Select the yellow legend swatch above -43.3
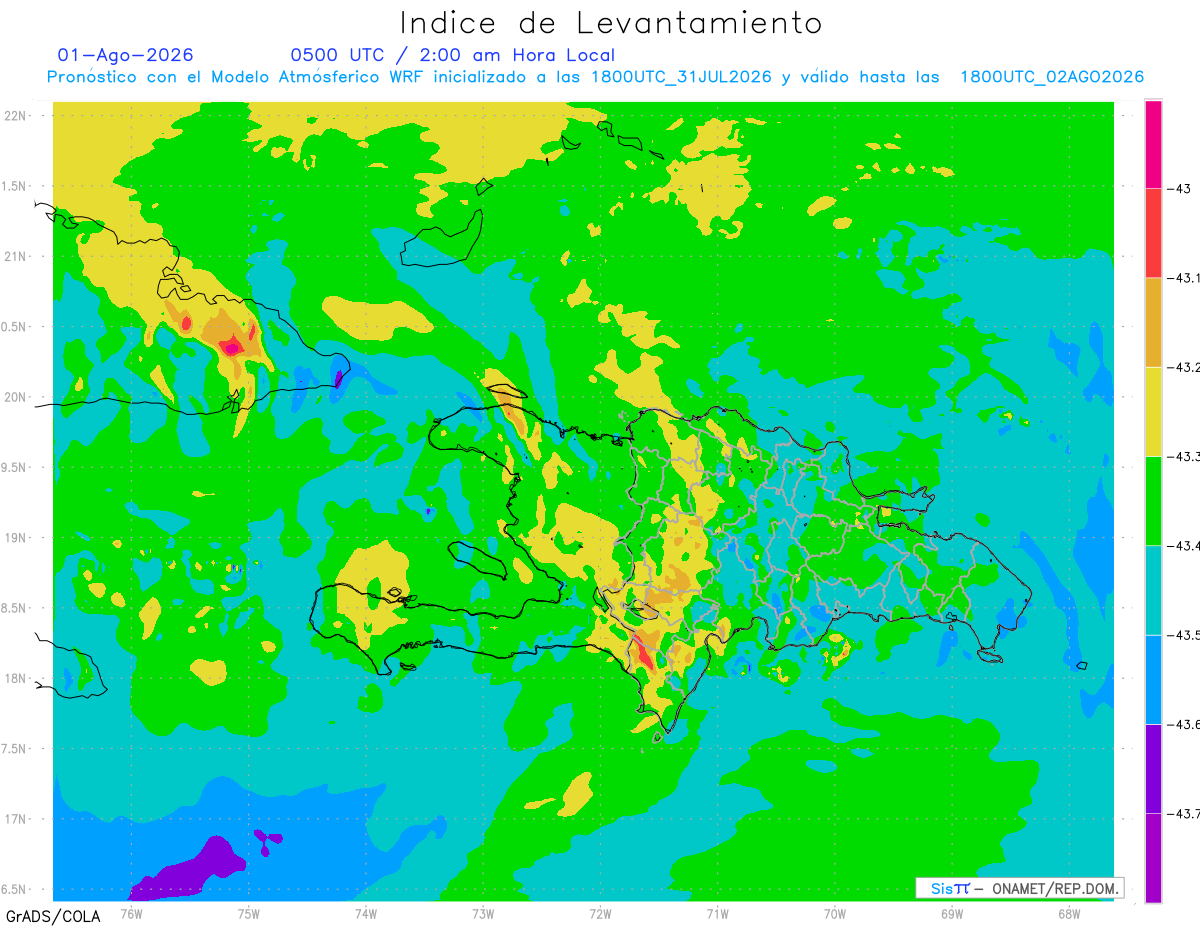The width and height of the screenshot is (1200, 927). (1153, 411)
